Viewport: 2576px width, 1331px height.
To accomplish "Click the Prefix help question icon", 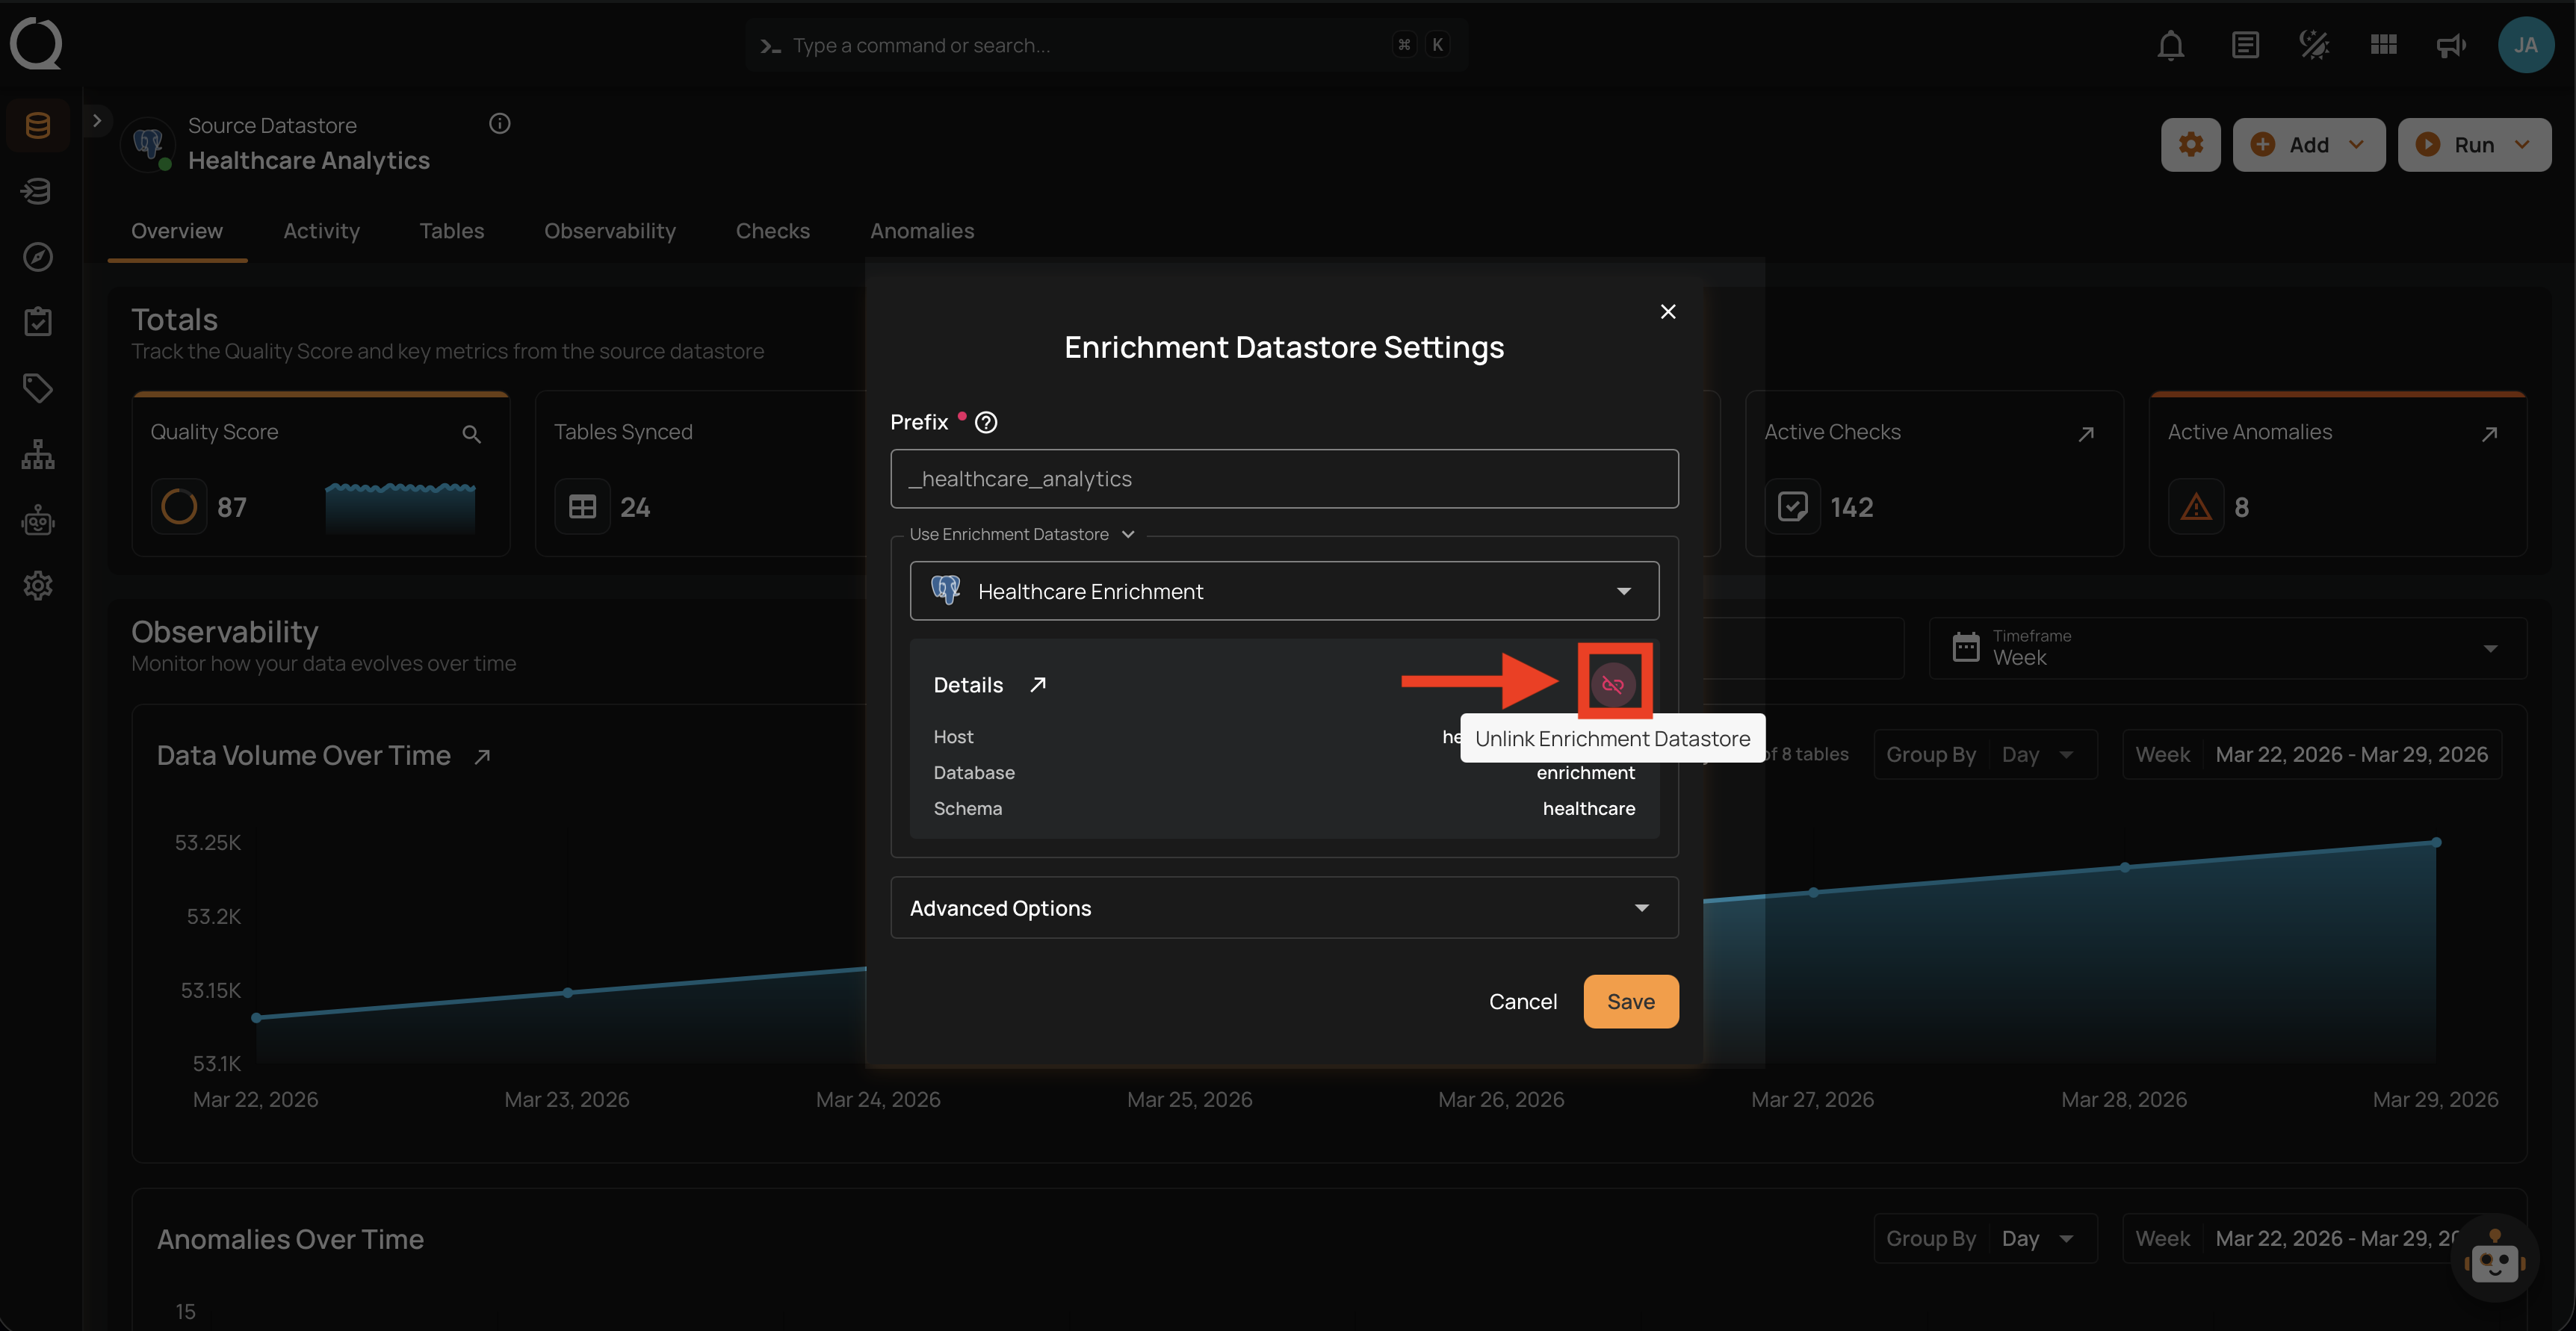I will pos(986,422).
